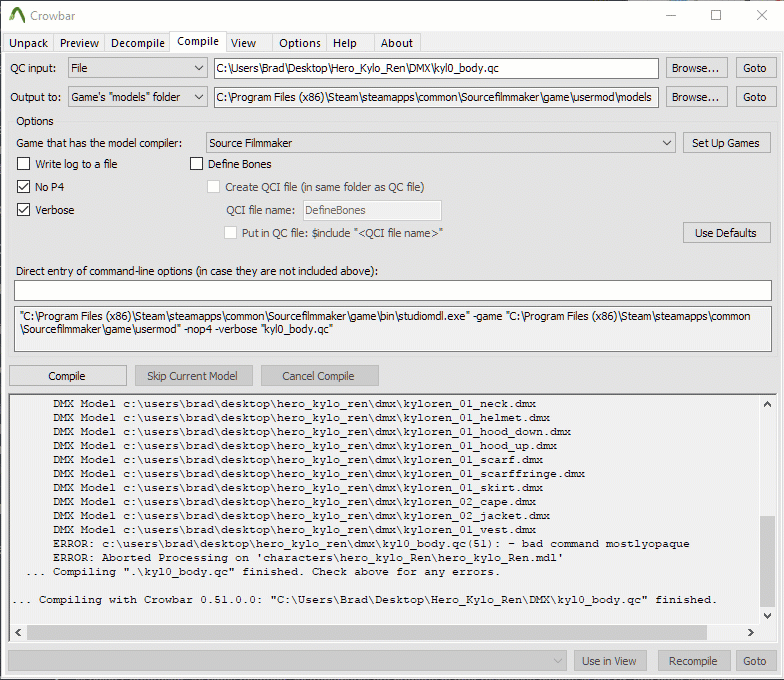Click the log scrollbar down arrow
The height and width of the screenshot is (680, 784).
(x=768, y=616)
